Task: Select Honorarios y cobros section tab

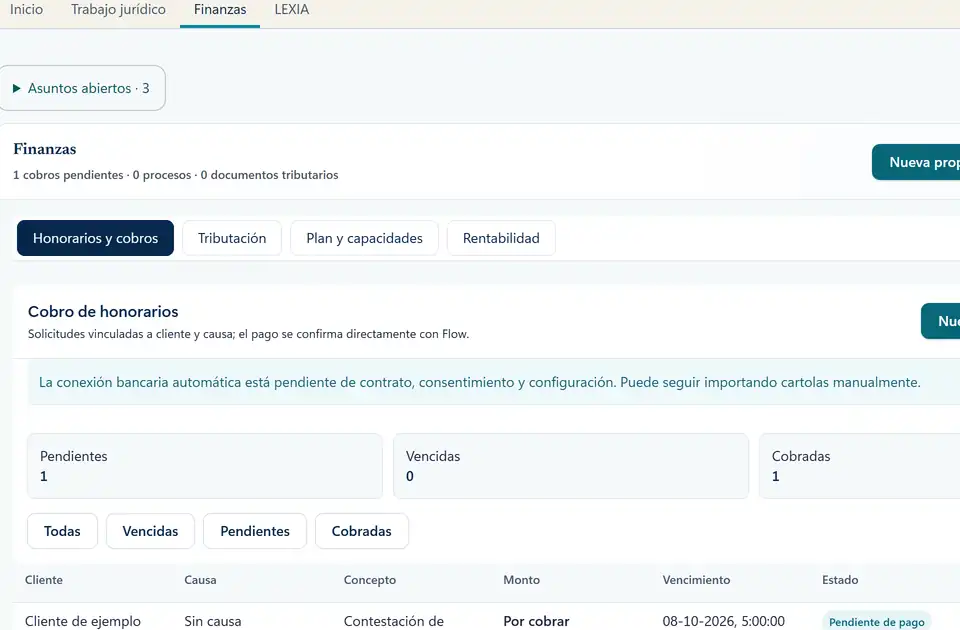Action: (x=96, y=238)
